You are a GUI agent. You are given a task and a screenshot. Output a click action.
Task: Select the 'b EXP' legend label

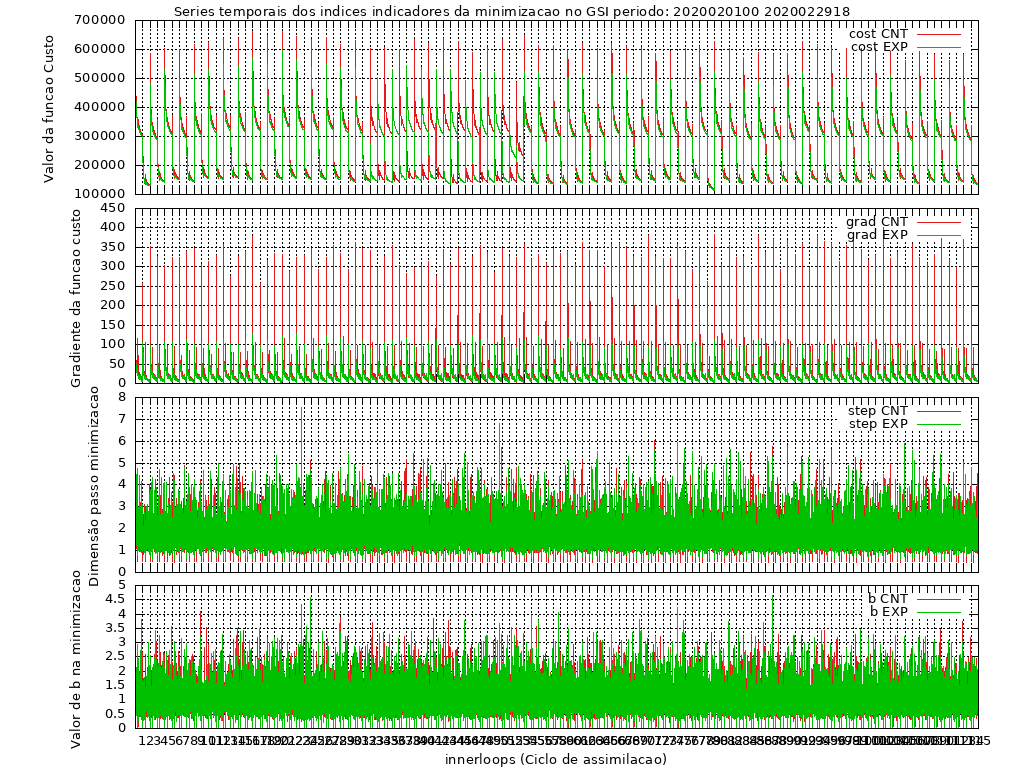point(888,611)
